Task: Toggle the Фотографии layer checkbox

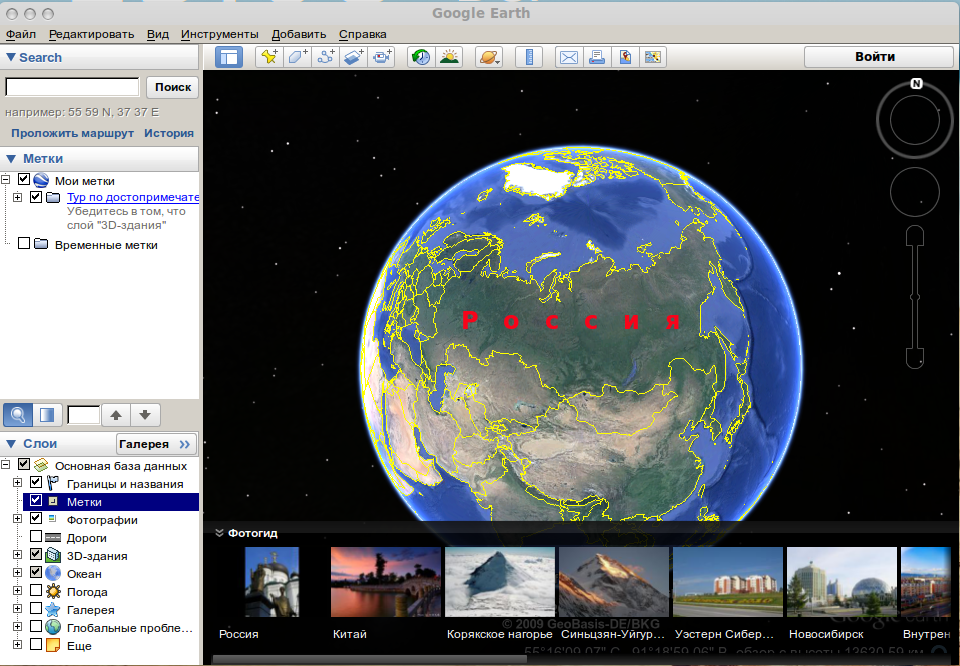Action: pos(36,518)
